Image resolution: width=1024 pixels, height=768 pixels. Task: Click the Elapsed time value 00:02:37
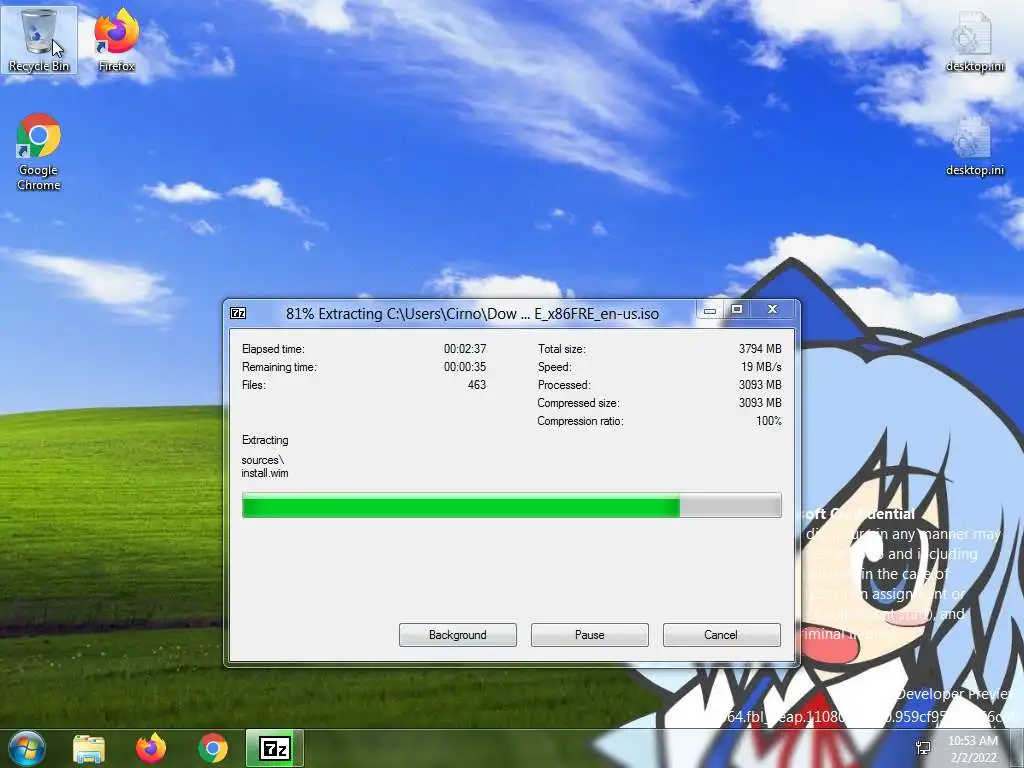point(465,349)
